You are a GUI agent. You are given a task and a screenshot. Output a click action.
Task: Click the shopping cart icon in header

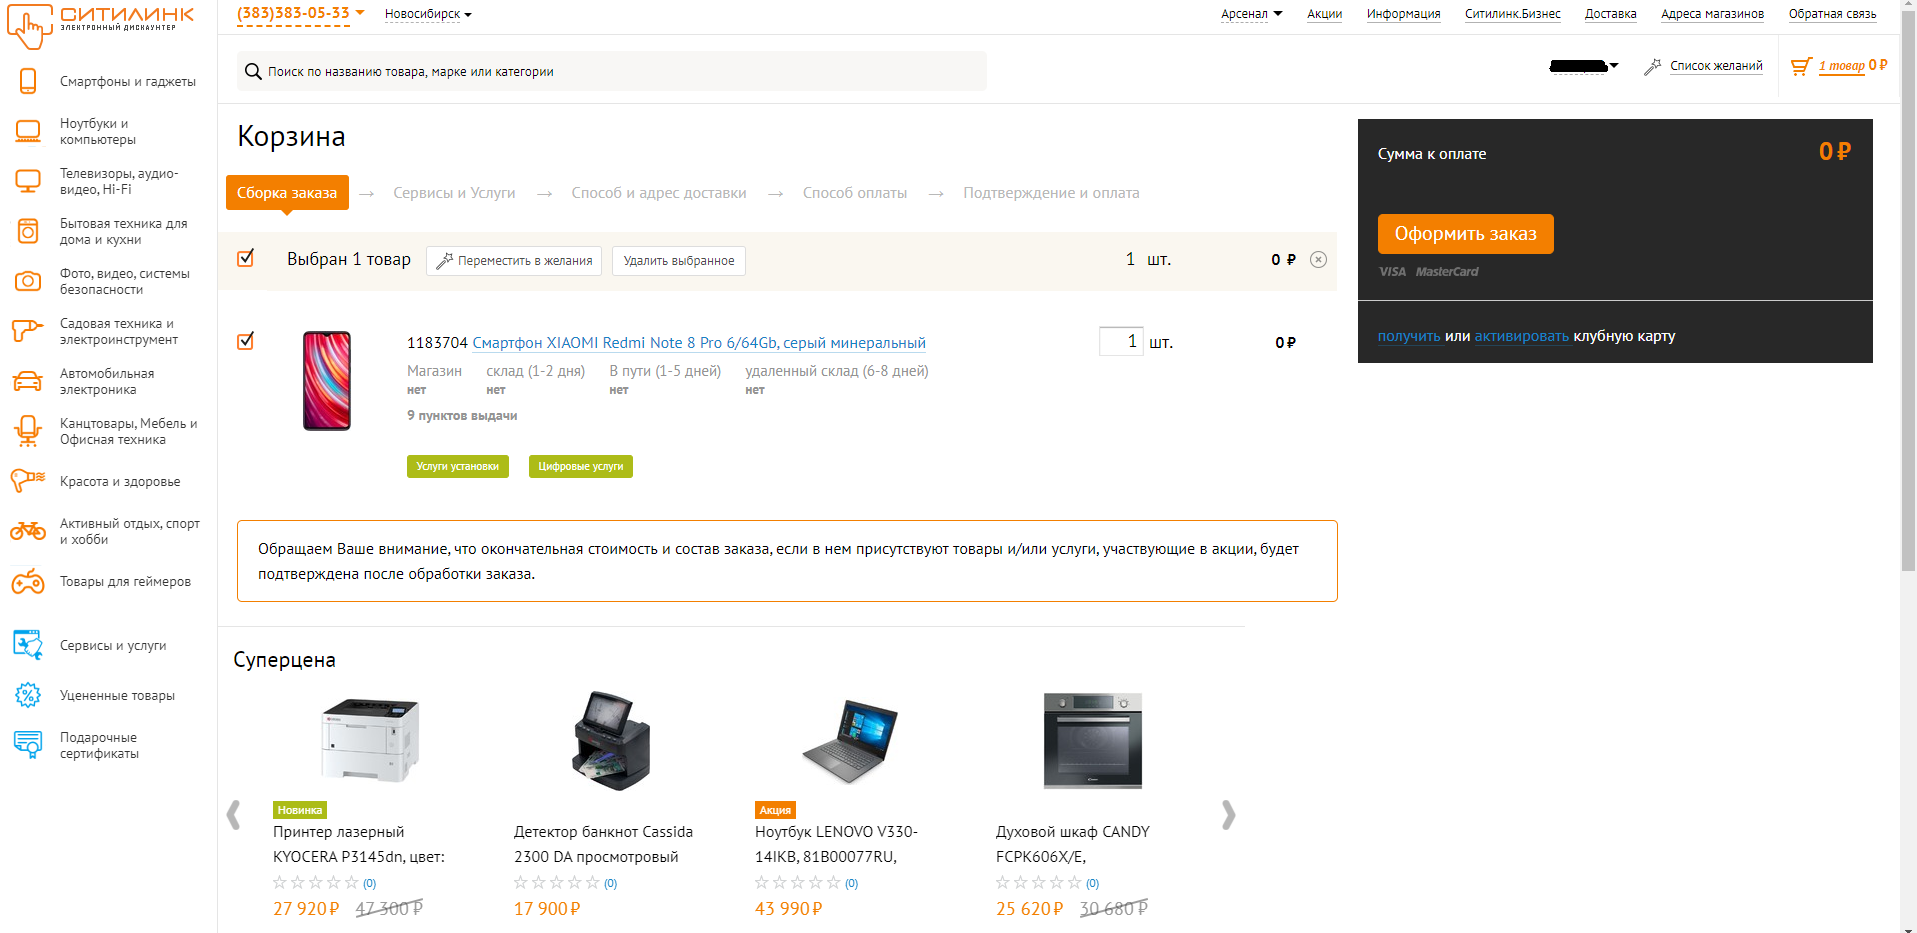(x=1801, y=66)
